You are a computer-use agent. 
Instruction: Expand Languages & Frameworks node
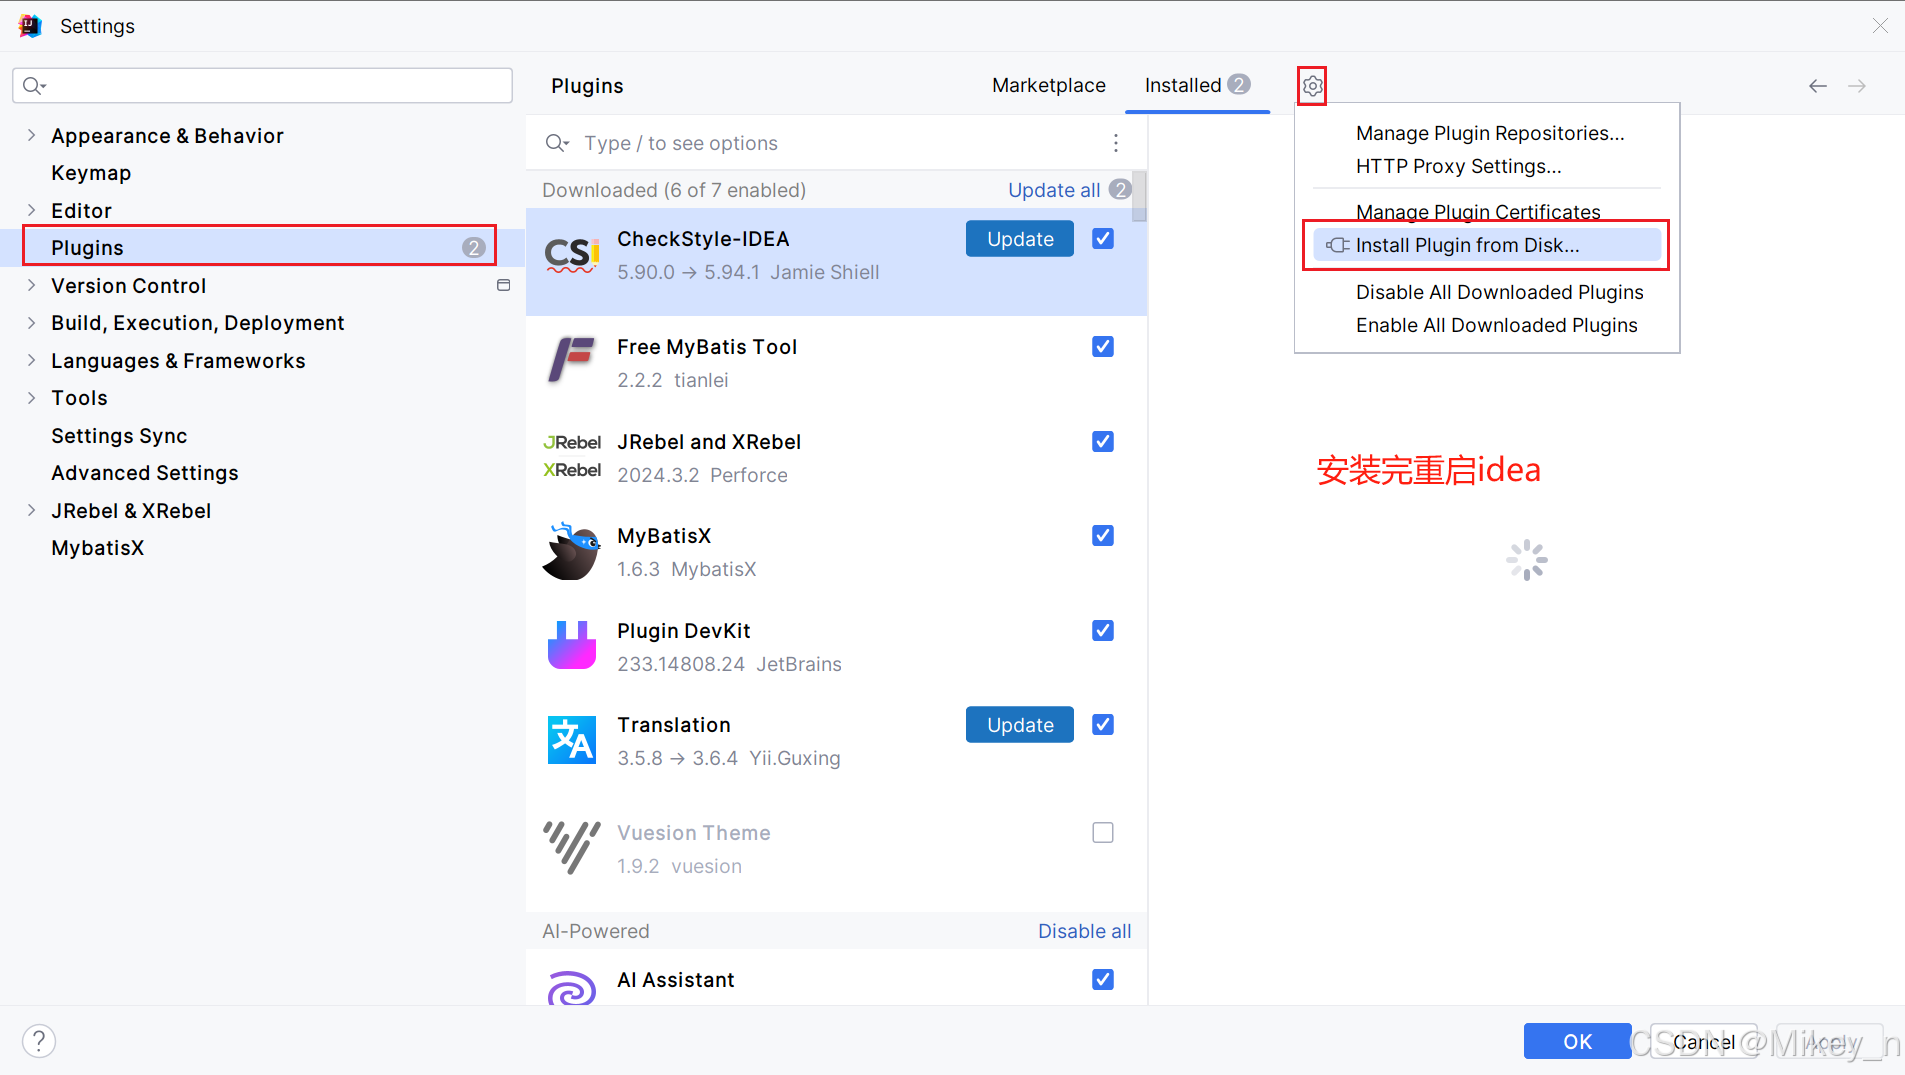click(31, 360)
